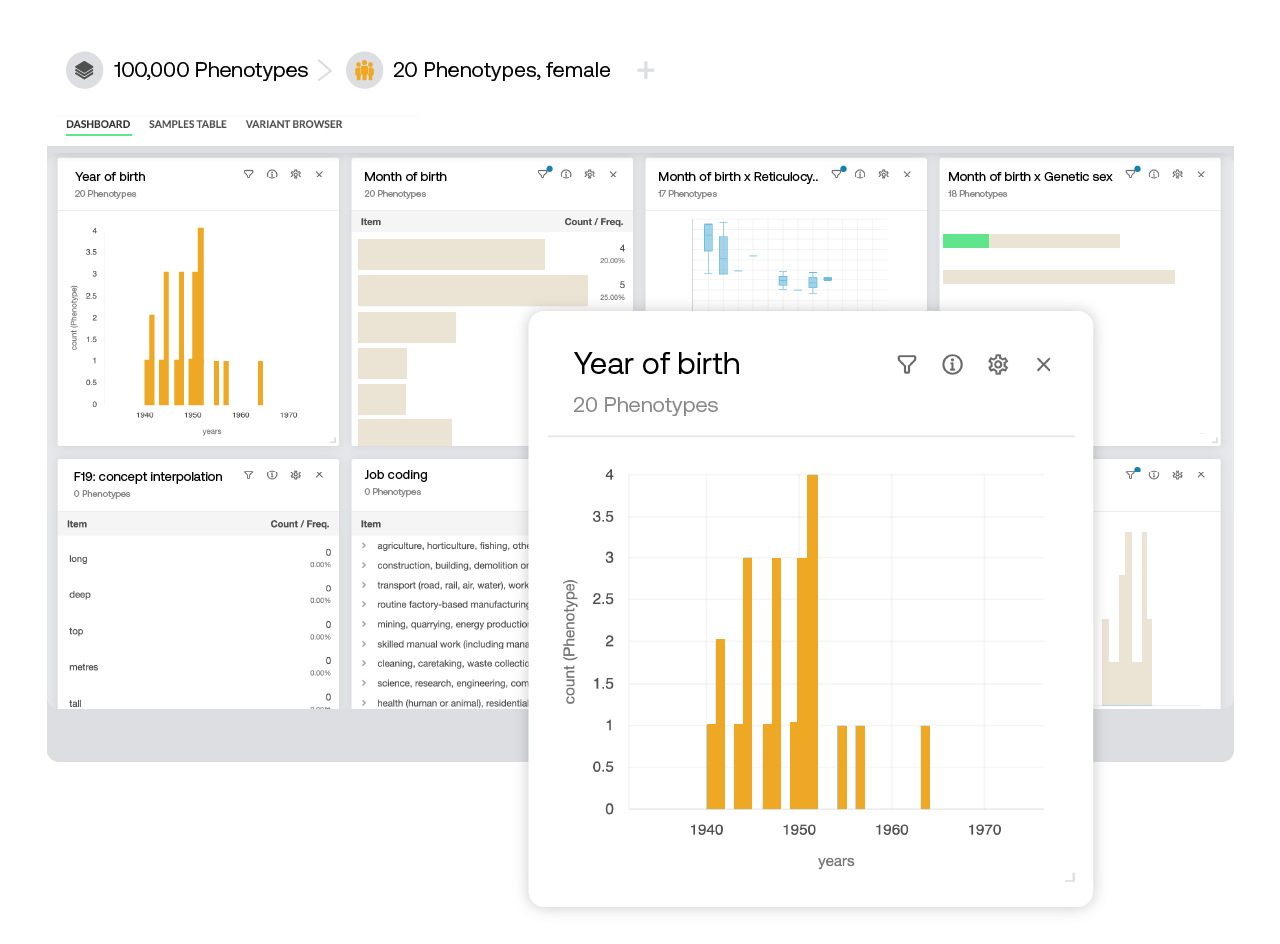
Task: Click the plus icon to add a new cohort
Action: [646, 70]
